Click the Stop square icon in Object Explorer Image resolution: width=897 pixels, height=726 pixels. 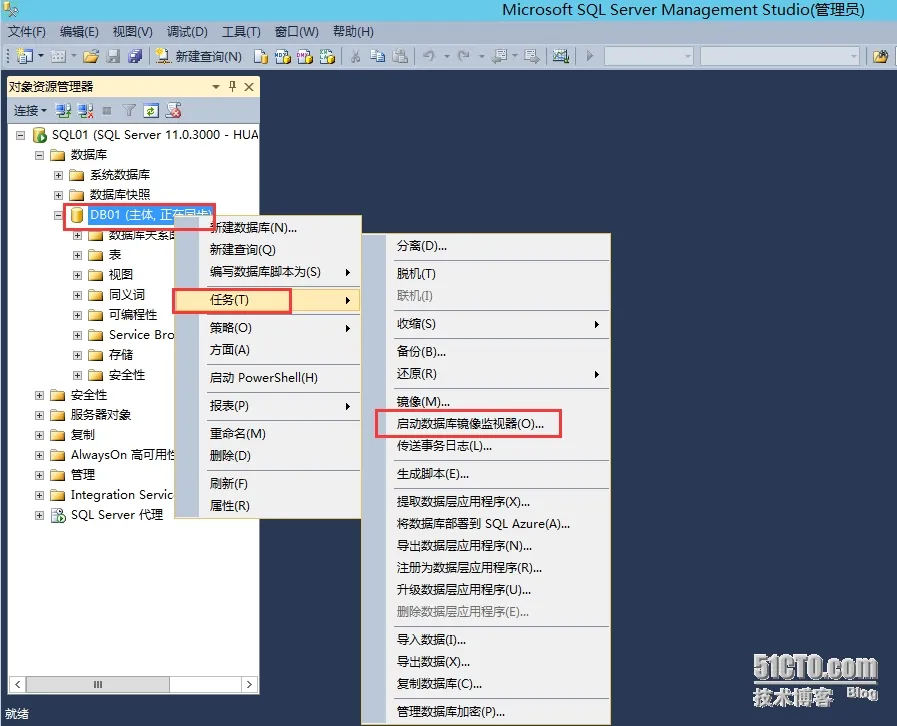coord(107,110)
